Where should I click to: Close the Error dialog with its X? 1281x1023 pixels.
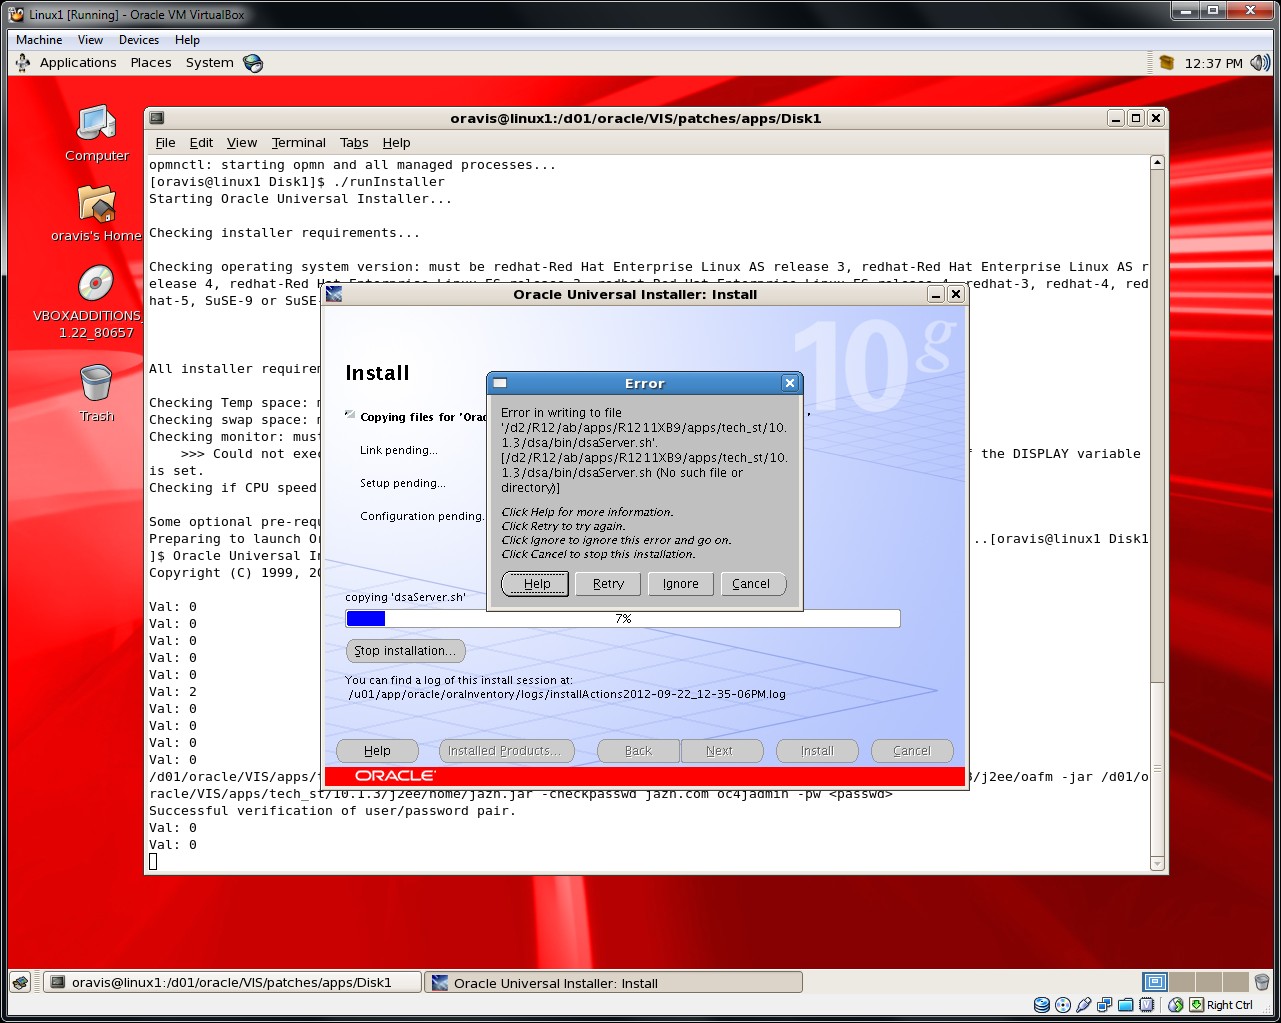(790, 383)
